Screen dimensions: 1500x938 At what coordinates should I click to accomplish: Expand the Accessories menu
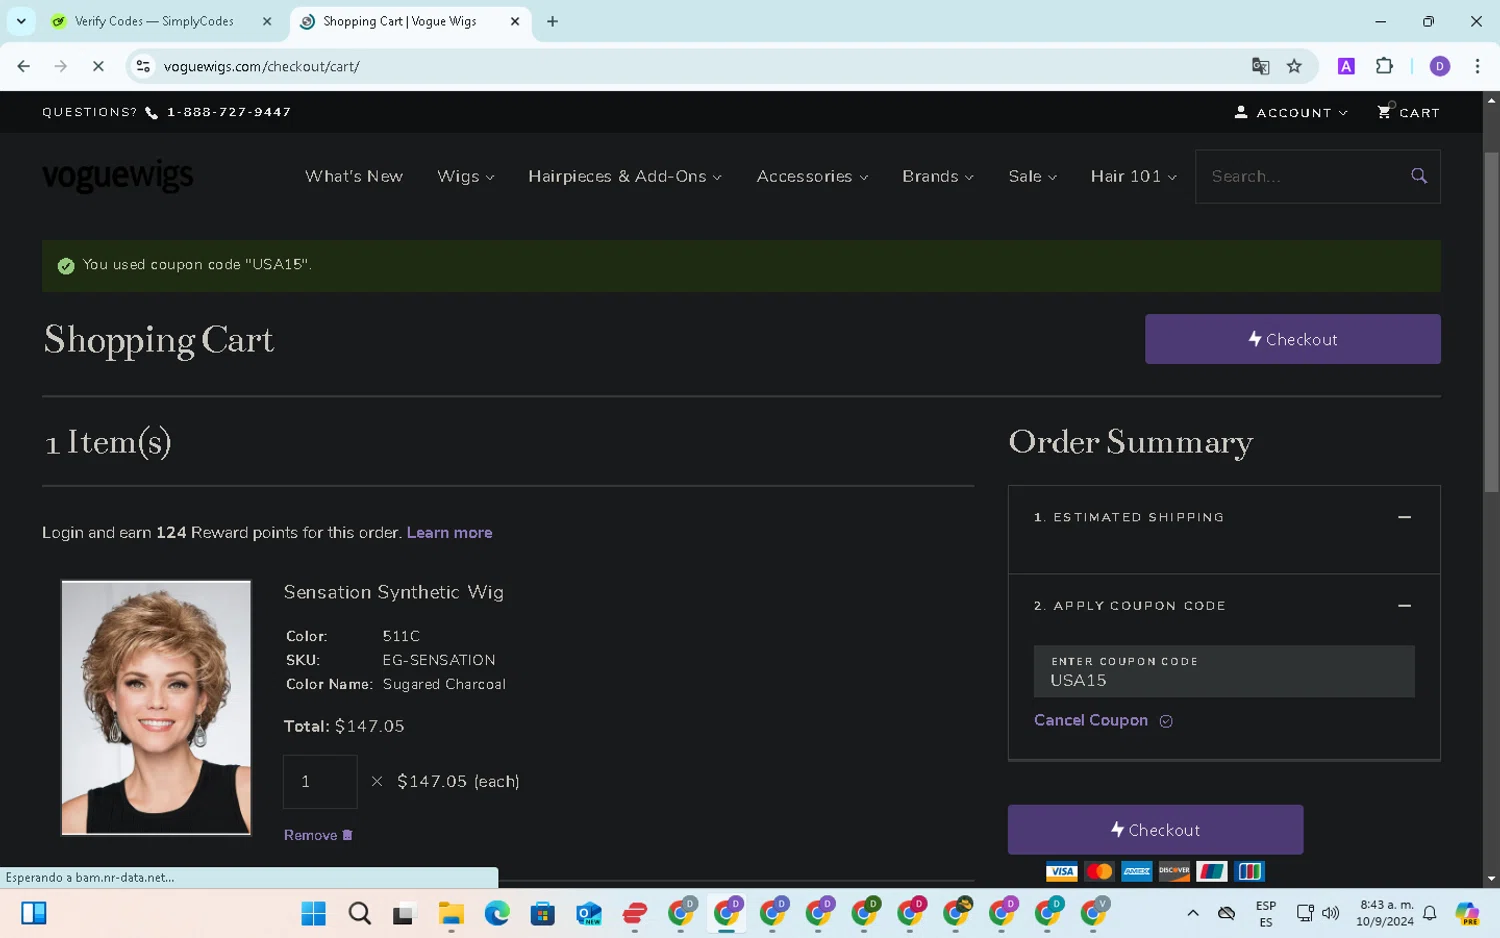click(812, 176)
